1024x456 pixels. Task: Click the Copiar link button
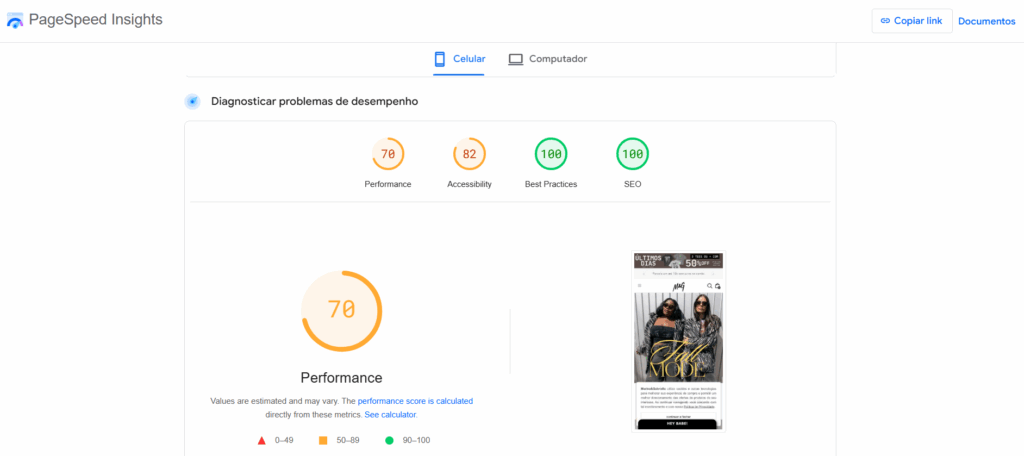coord(912,21)
